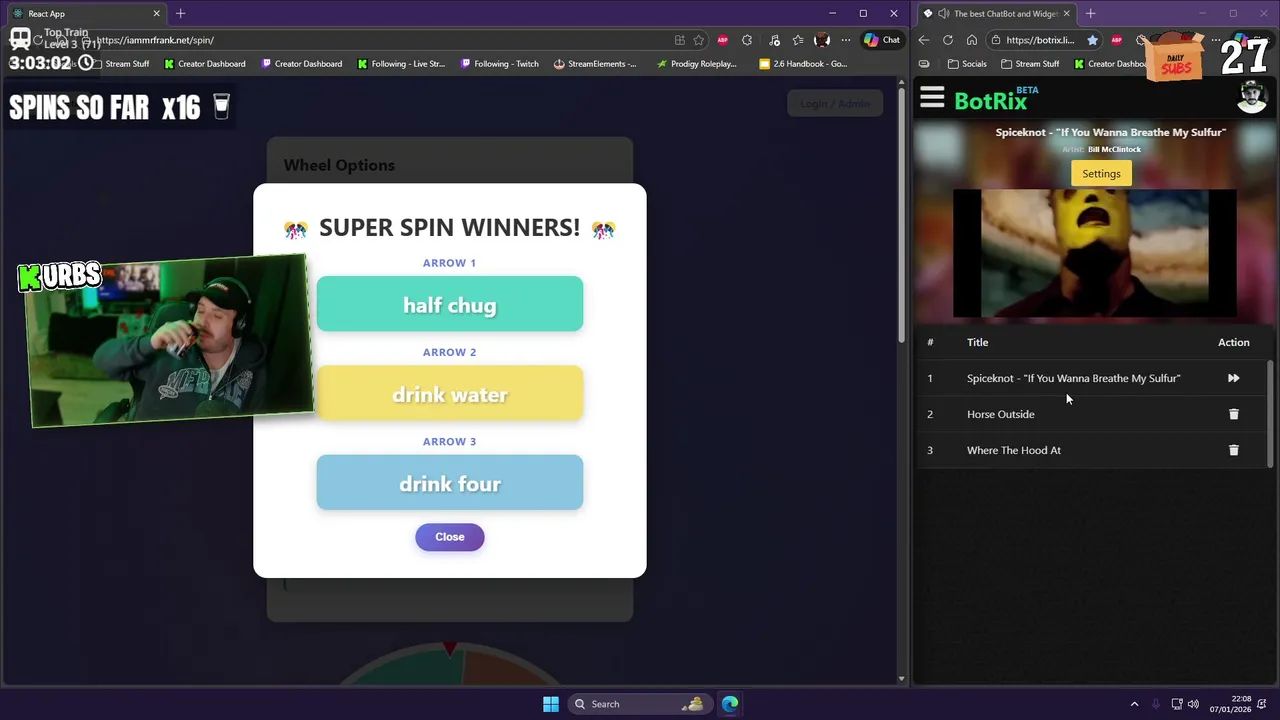Image resolution: width=1280 pixels, height=720 pixels.
Task: Open the Socials bookmark folder
Action: pos(967,64)
